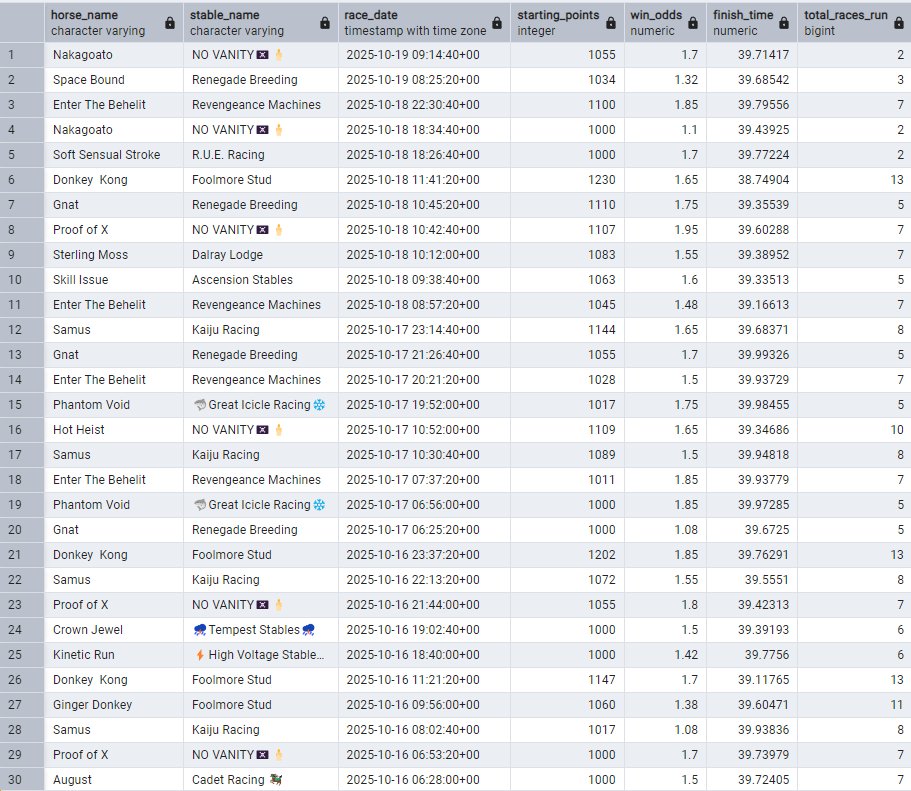Click 'Ascension Stables' stable cell
This screenshot has width=911, height=791.
point(261,280)
